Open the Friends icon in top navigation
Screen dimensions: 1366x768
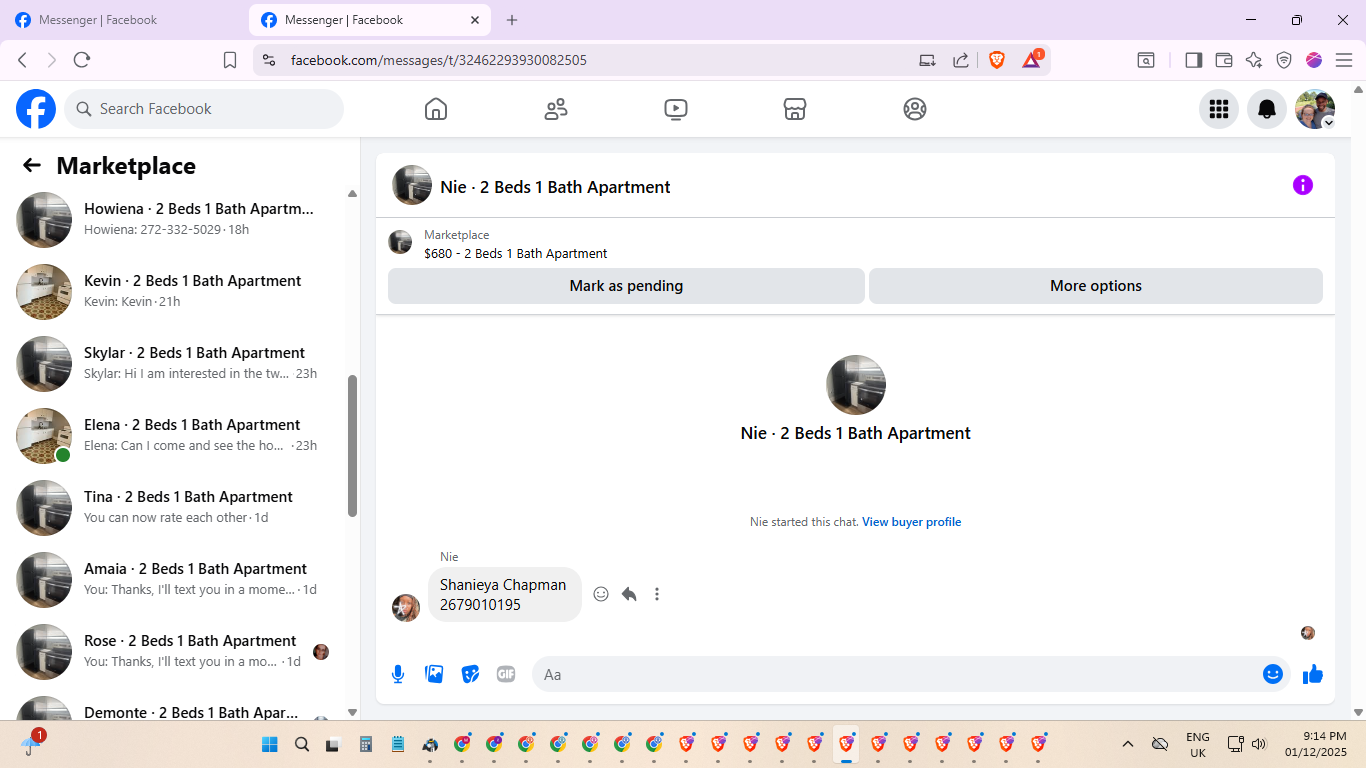click(556, 109)
